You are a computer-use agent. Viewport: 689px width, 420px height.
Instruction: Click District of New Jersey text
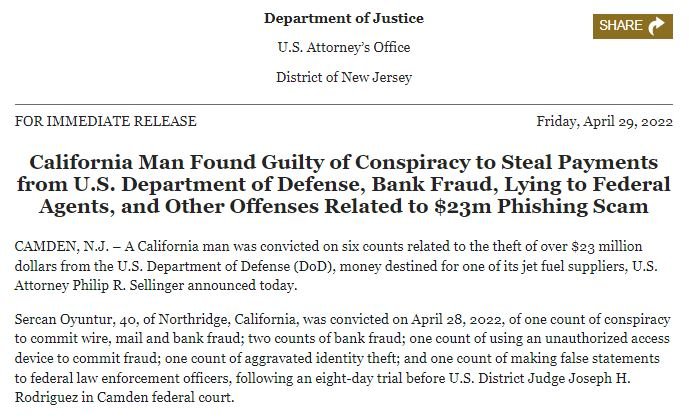(x=344, y=77)
